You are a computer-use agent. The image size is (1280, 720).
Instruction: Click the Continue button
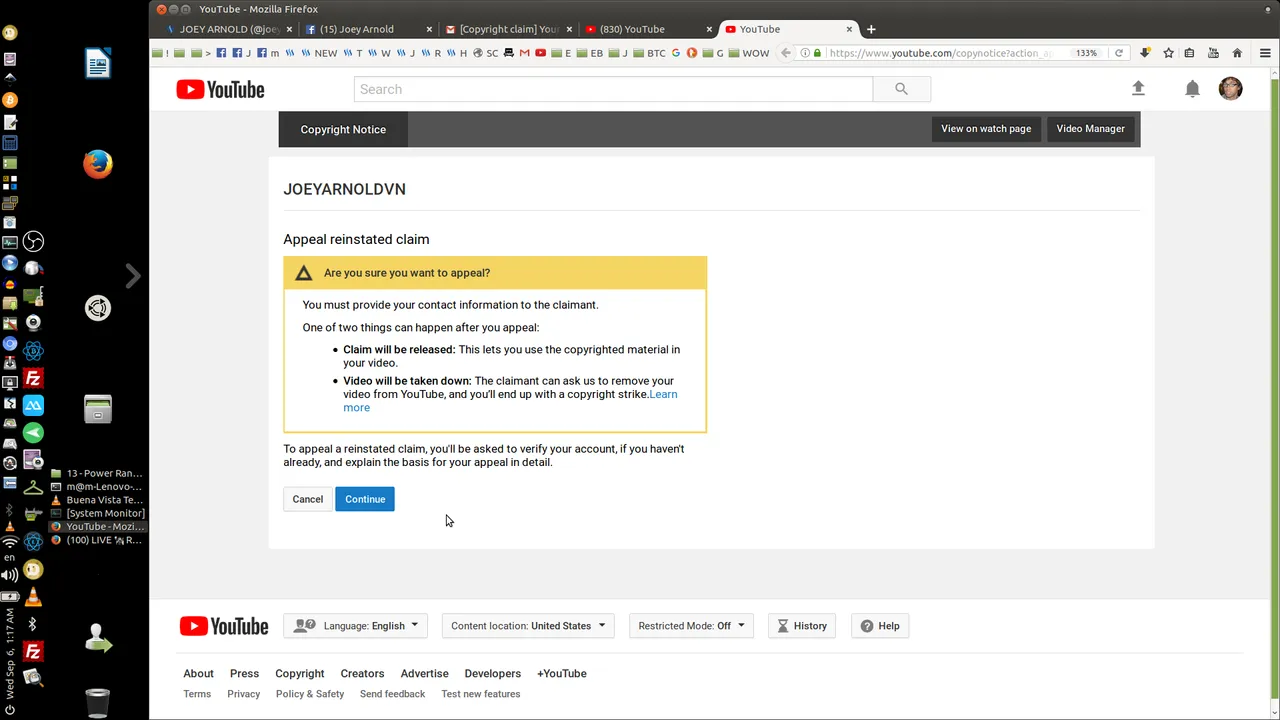[x=365, y=499]
